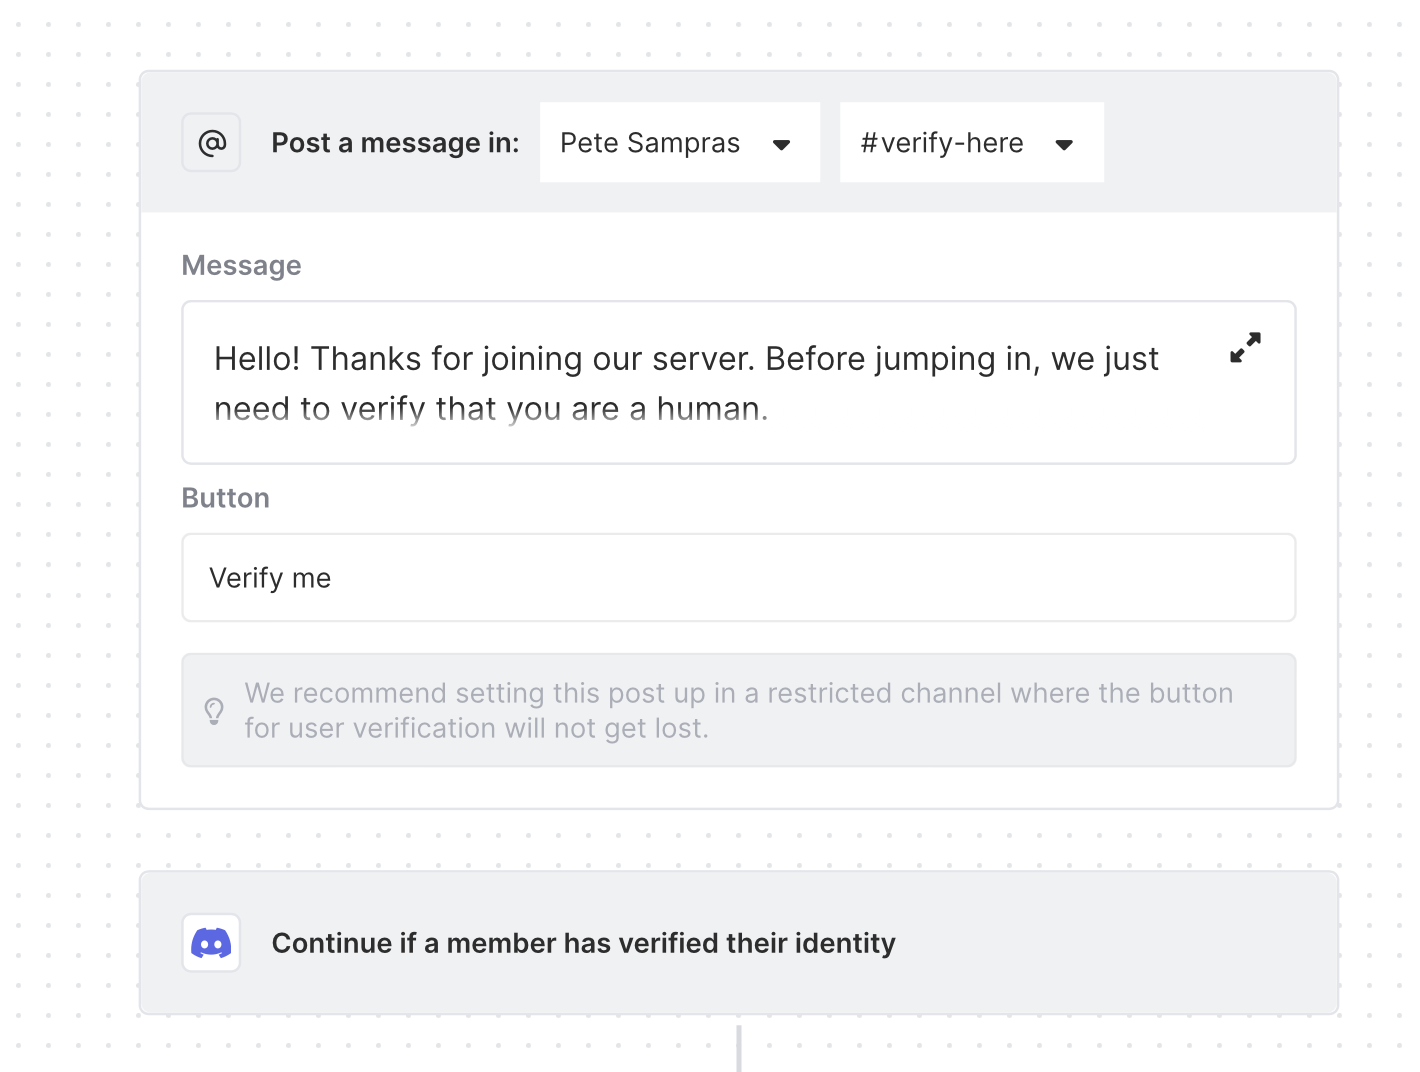Click the @ mention icon
The width and height of the screenshot is (1420, 1072).
pos(211,143)
